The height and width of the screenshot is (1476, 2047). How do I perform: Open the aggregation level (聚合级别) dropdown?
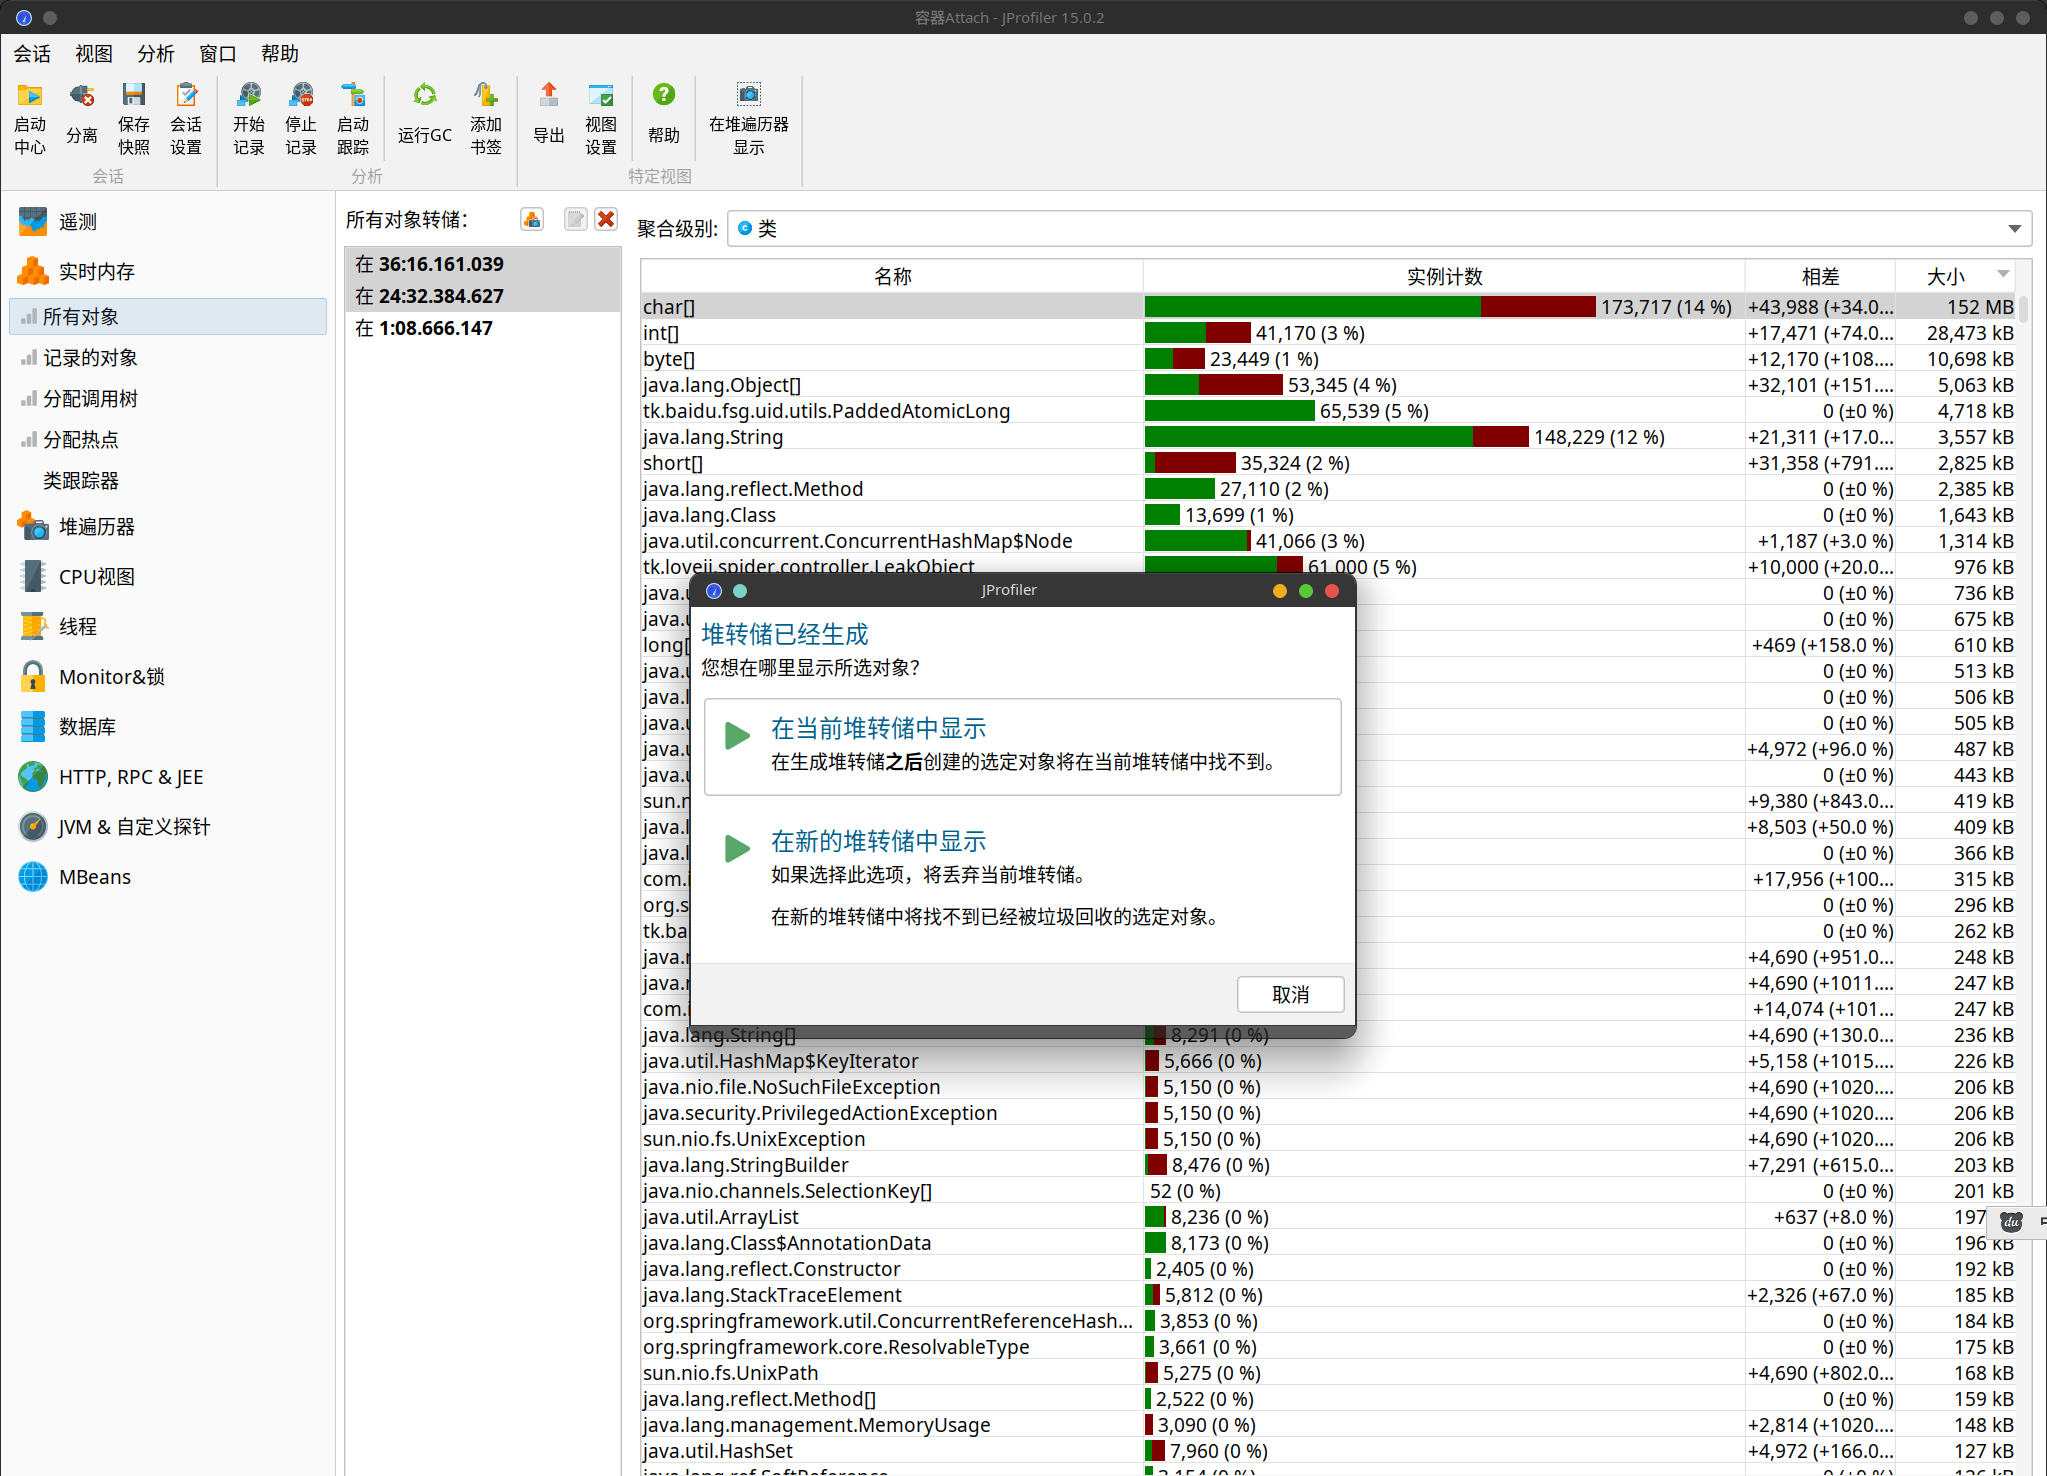2014,229
